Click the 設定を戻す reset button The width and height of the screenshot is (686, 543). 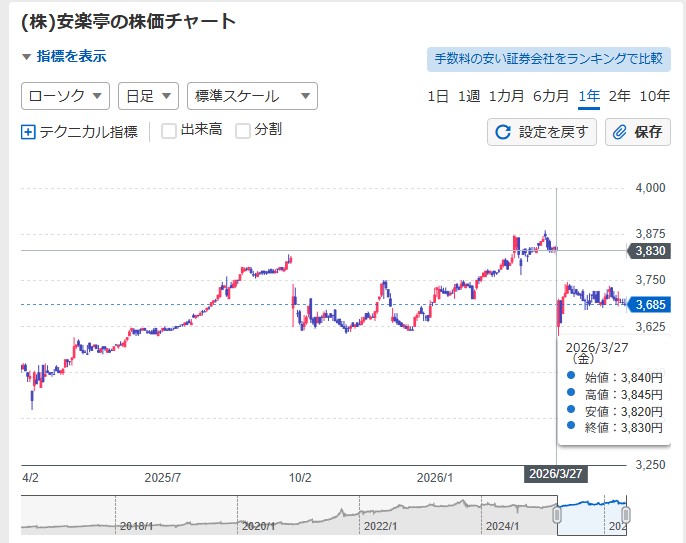click(x=542, y=132)
